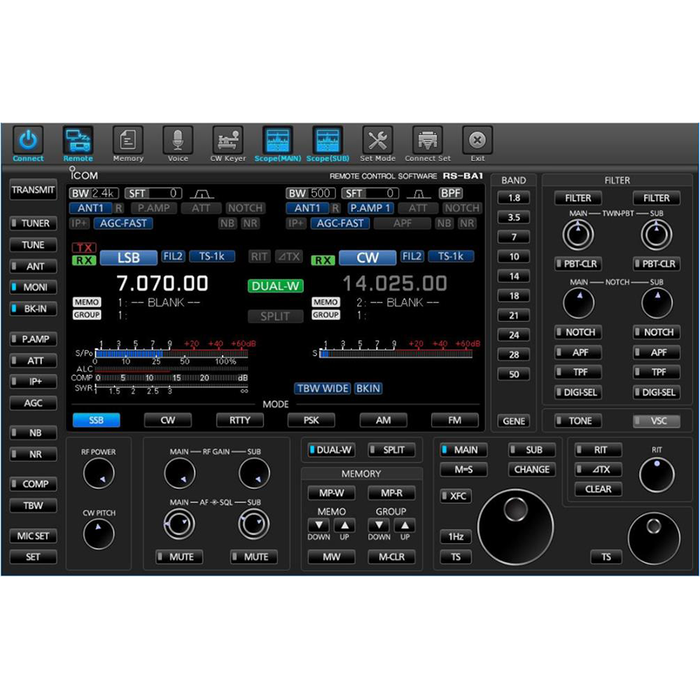Toggle the XFC button

tap(456, 496)
